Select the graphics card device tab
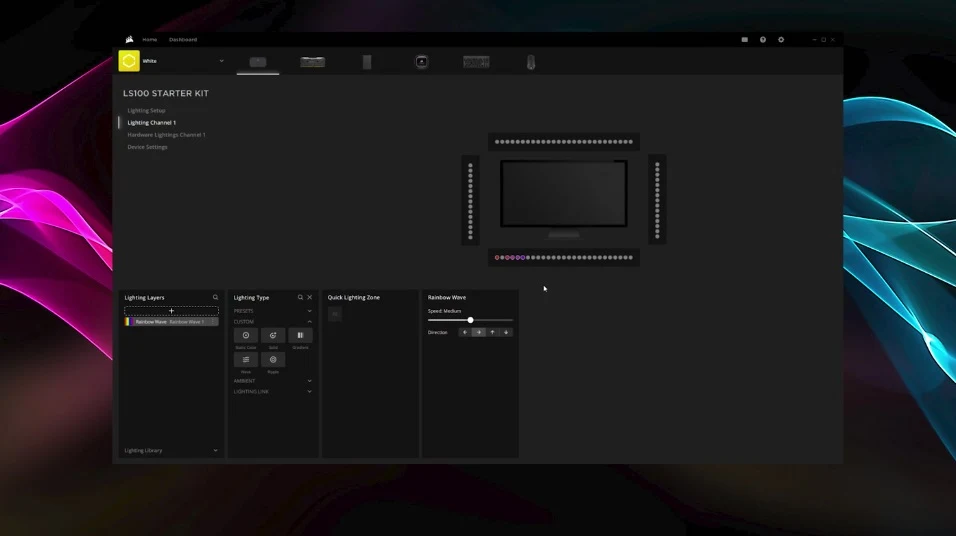The height and width of the screenshot is (536, 956). pyautogui.click(x=313, y=62)
